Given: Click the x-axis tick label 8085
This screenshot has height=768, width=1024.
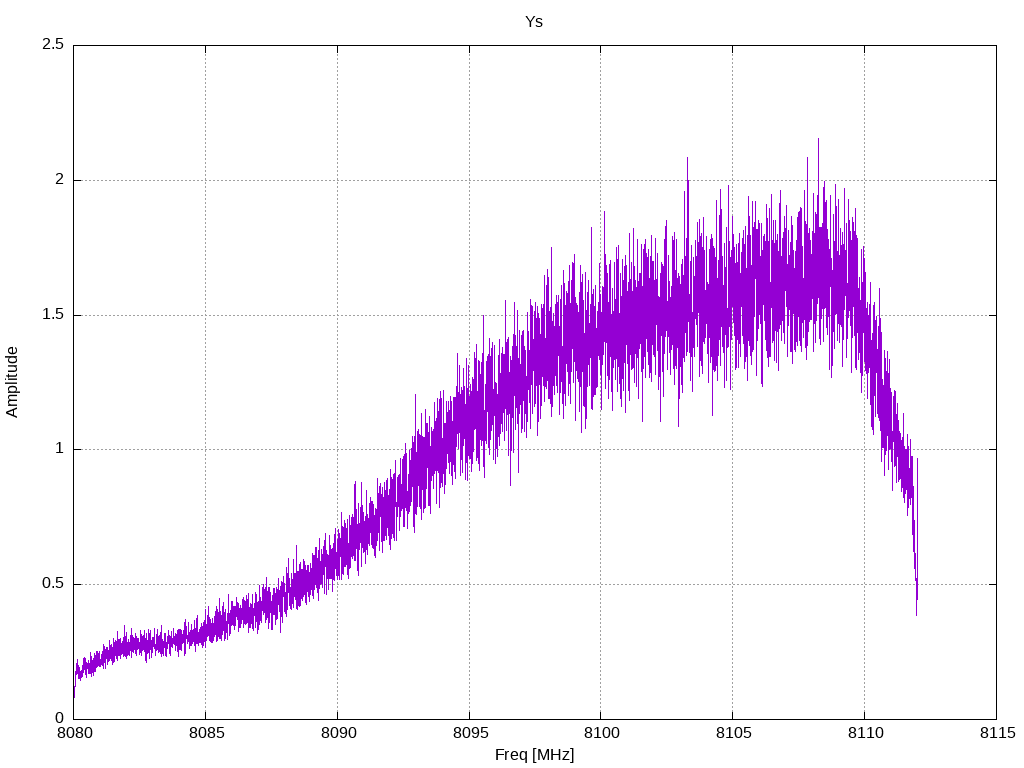Looking at the screenshot, I should click(x=206, y=733).
